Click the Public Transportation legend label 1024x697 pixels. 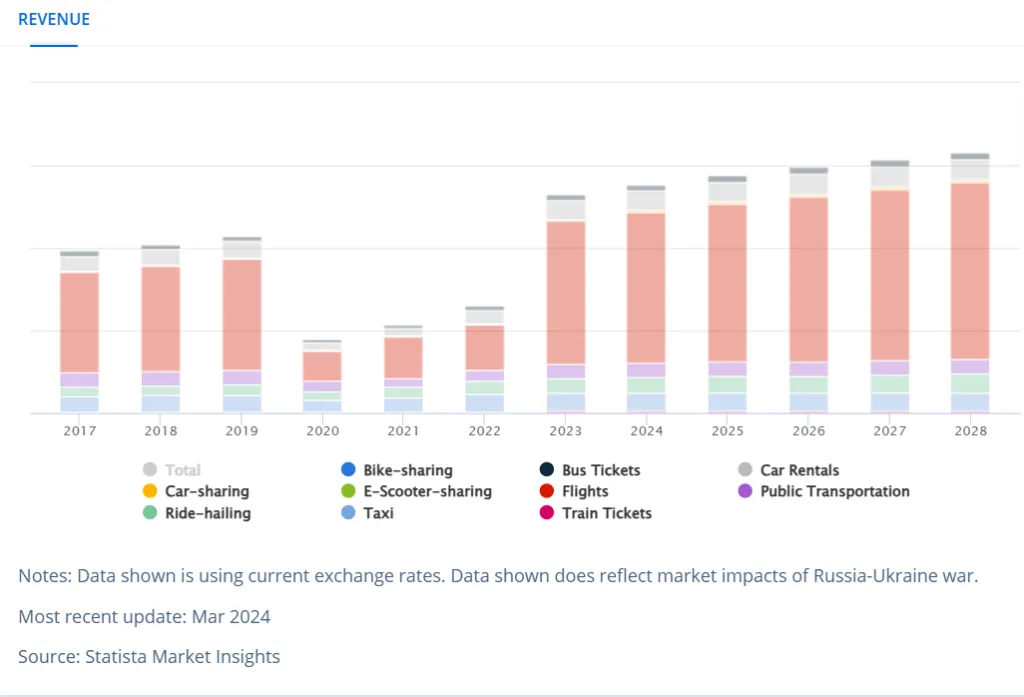click(835, 492)
